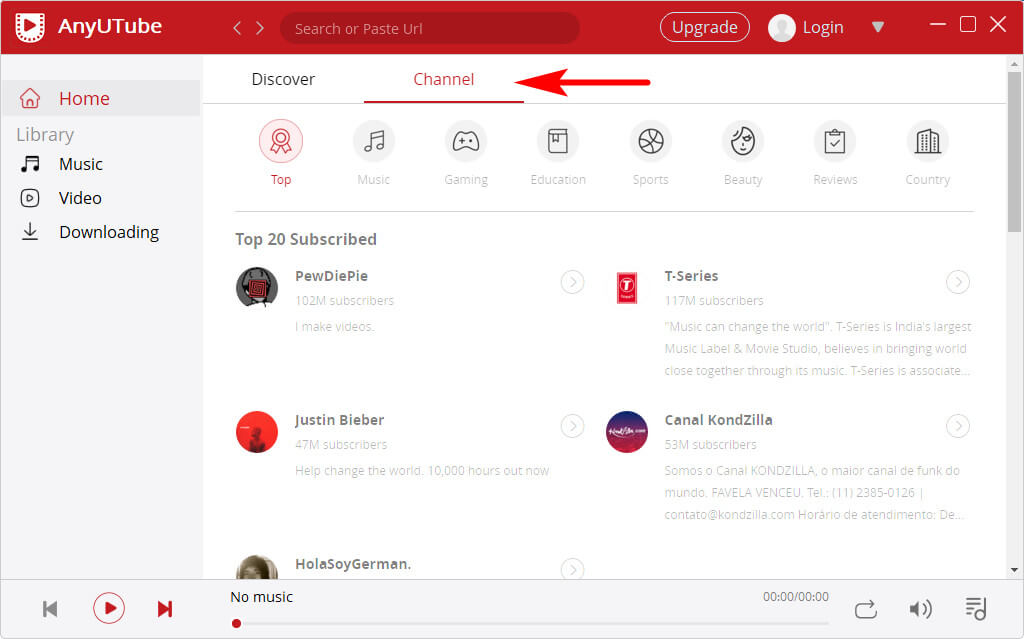Minimize the AnyUTube window
The height and width of the screenshot is (639, 1024).
(938, 24)
